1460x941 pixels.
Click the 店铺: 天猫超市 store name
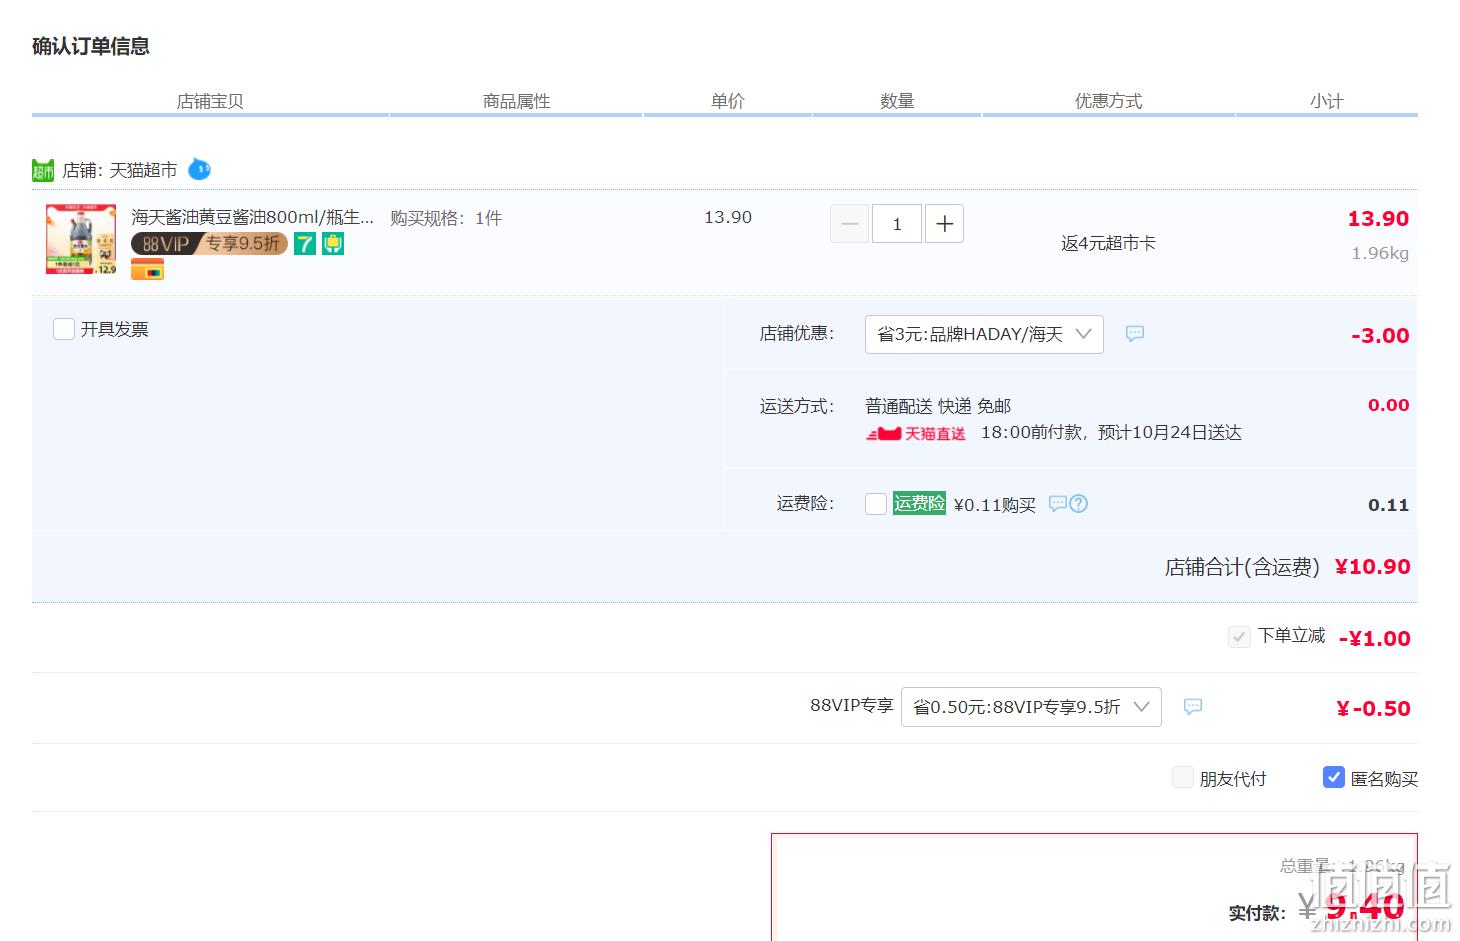pyautogui.click(x=120, y=170)
